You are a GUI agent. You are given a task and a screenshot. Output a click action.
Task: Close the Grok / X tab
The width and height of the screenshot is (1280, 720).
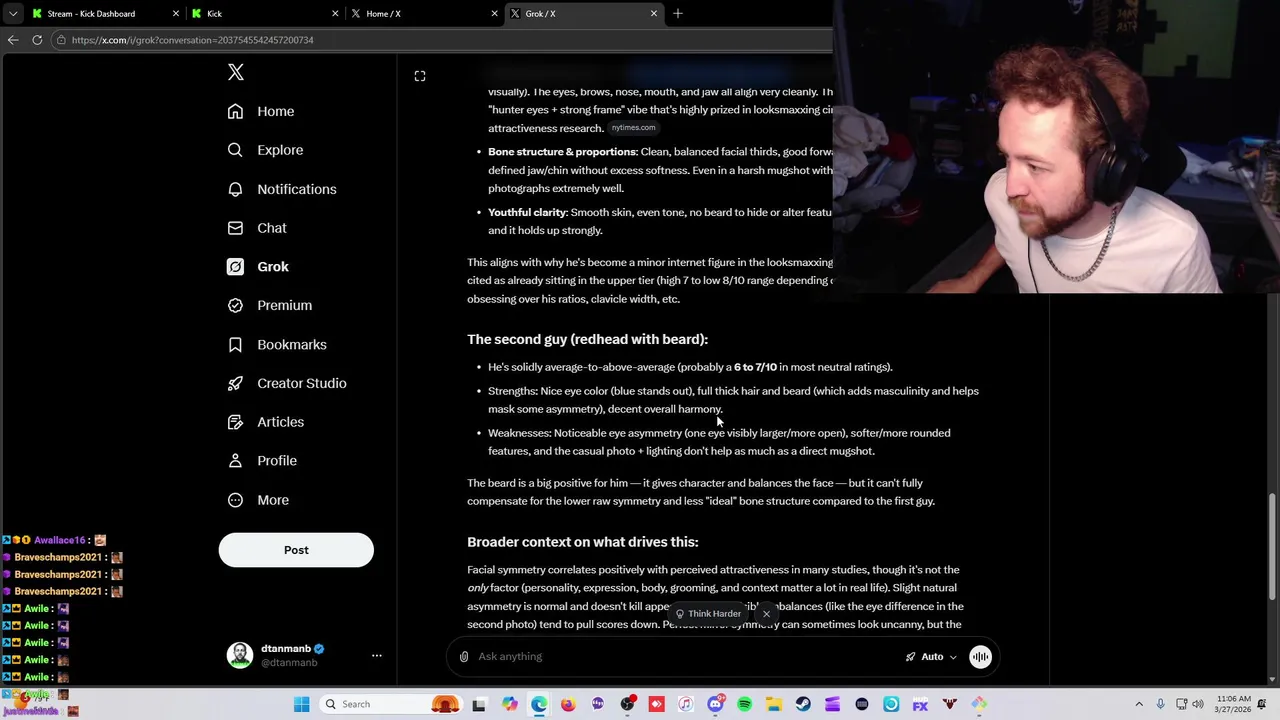(654, 13)
